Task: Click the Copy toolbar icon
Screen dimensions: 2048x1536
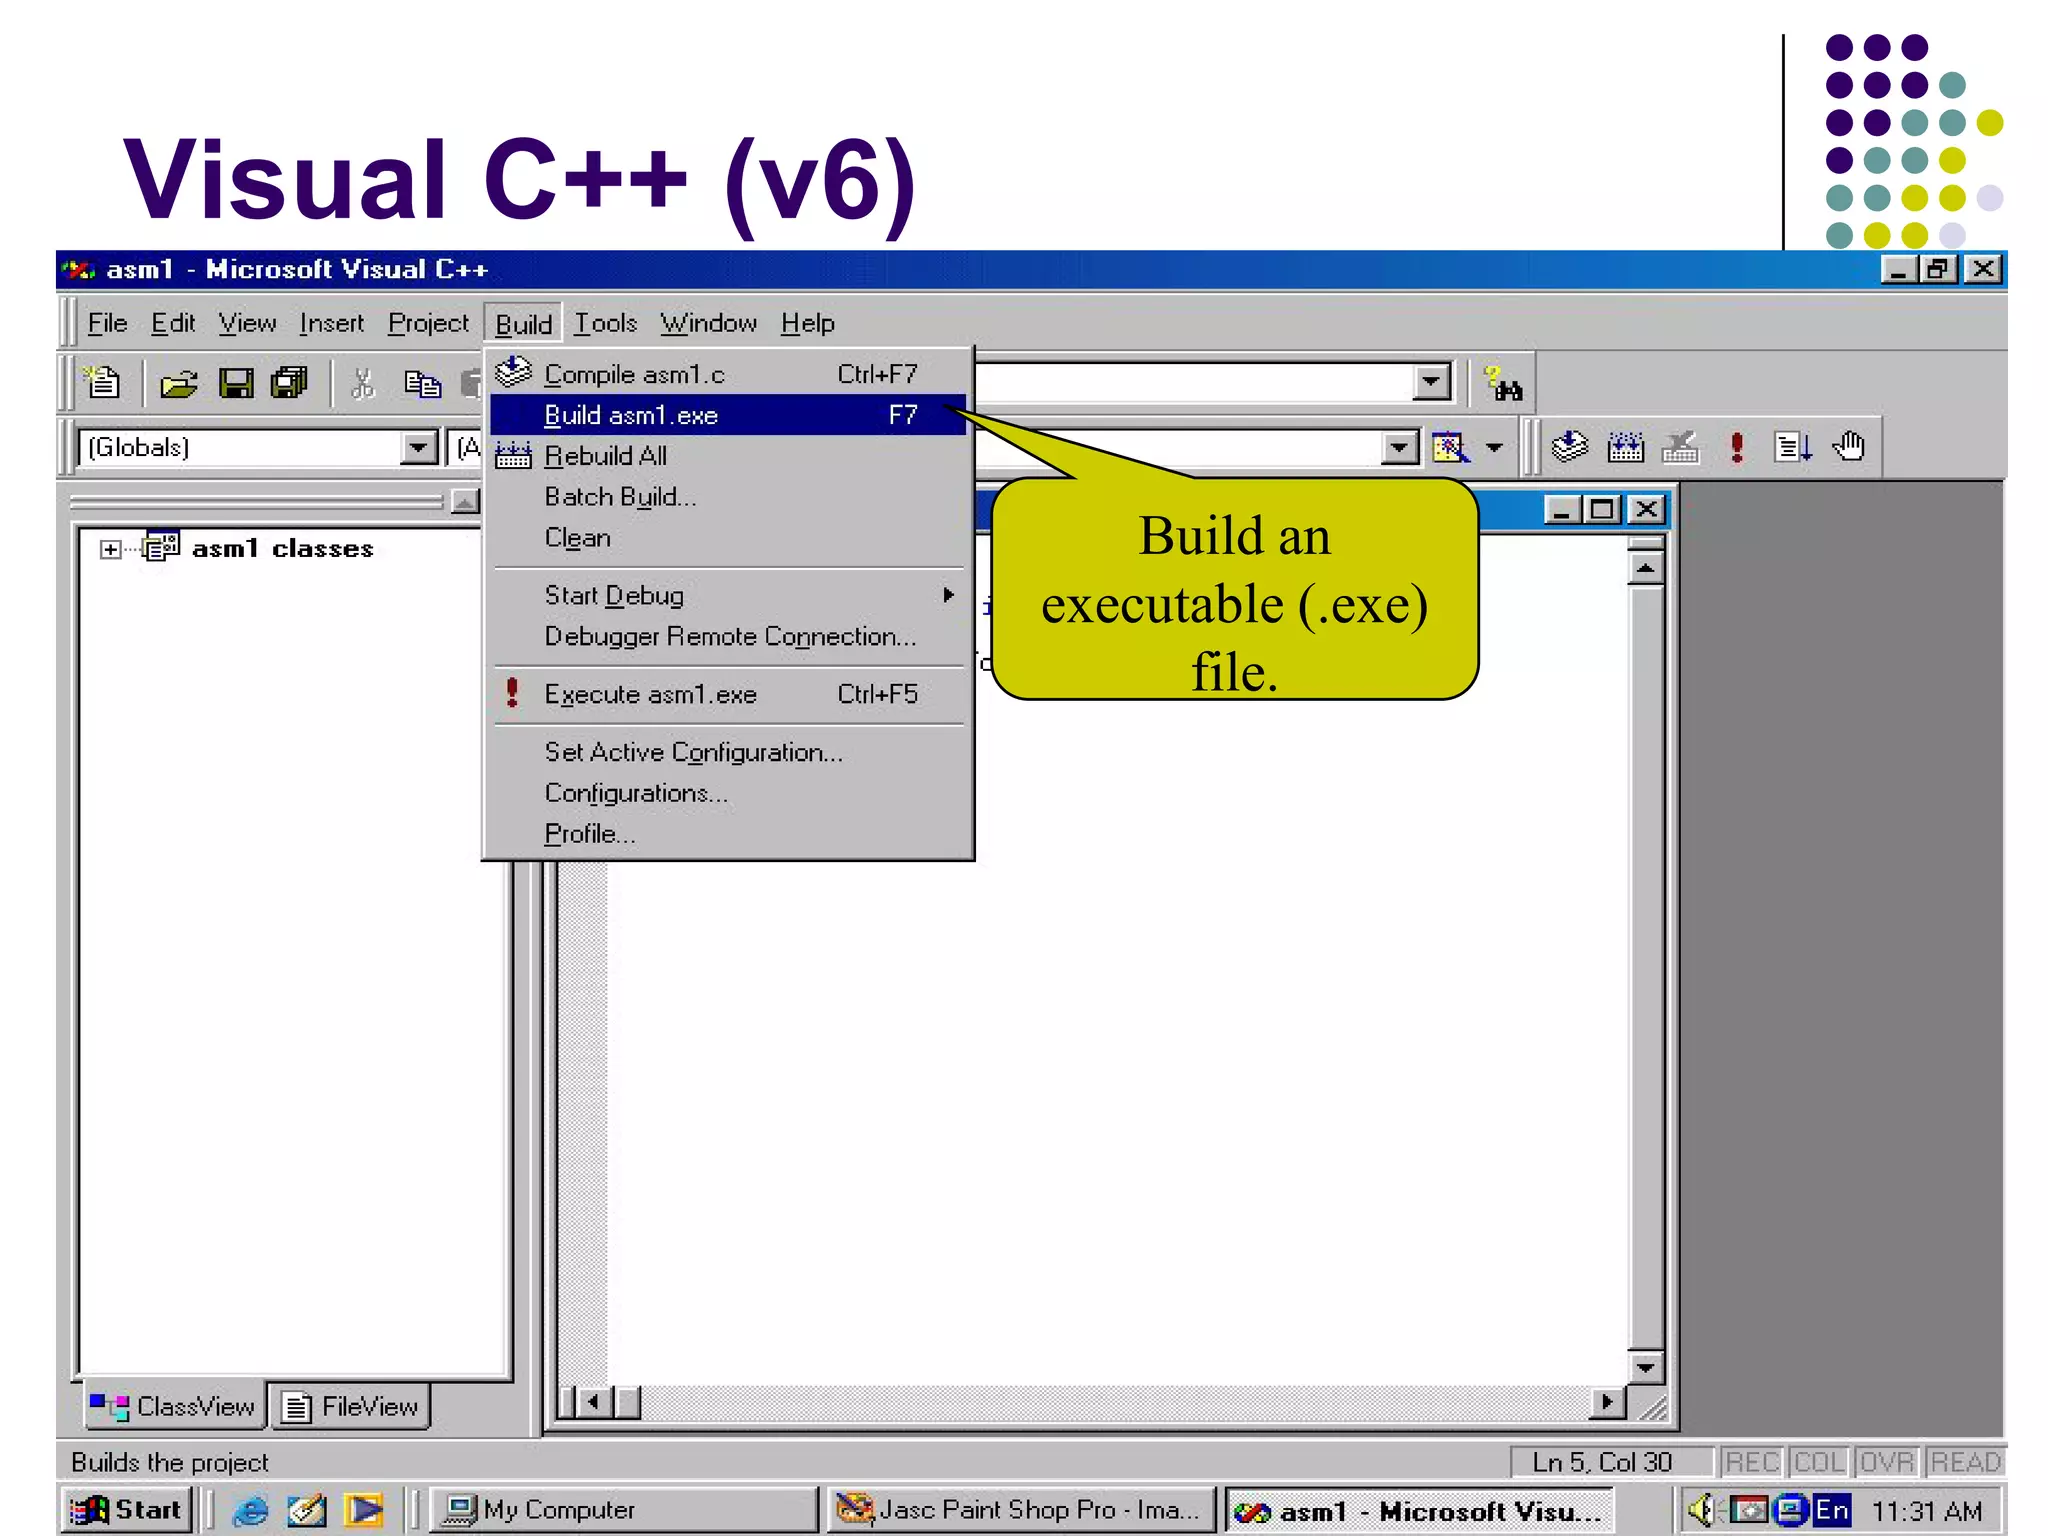Action: point(422,383)
